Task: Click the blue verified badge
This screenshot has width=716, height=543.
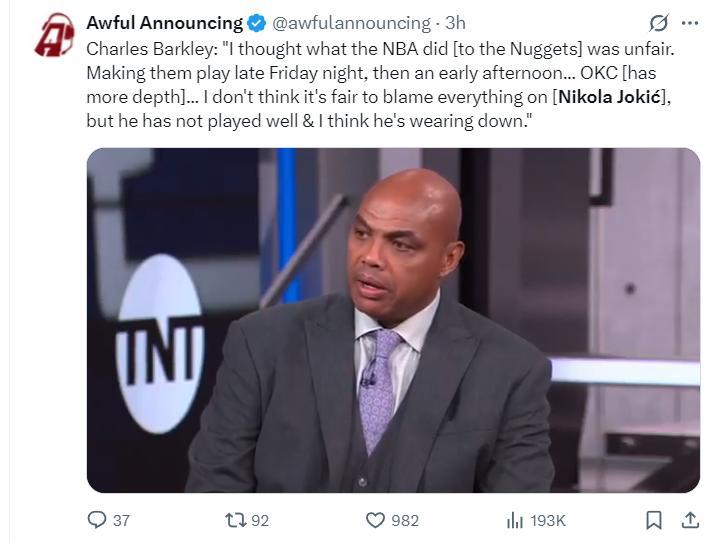Action: [x=256, y=23]
